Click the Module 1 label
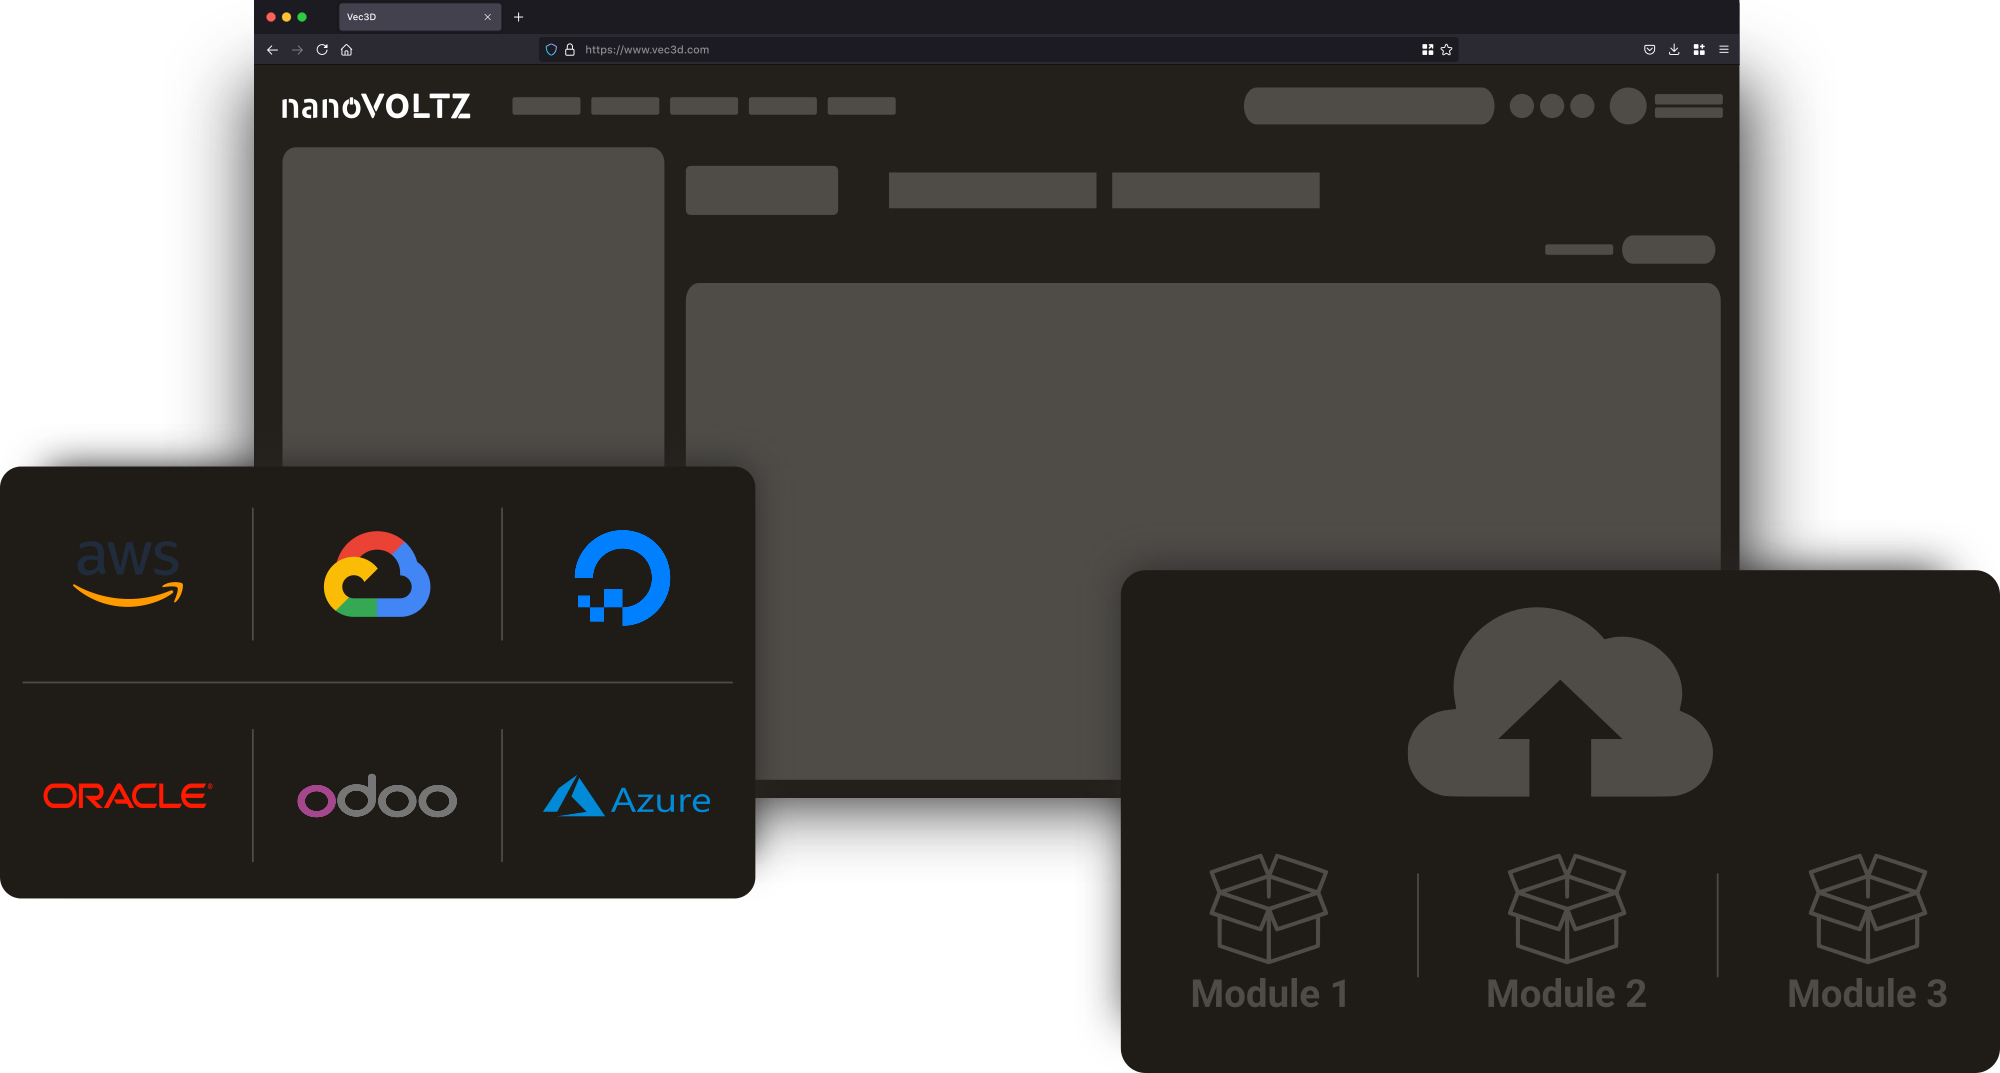This screenshot has height=1073, width=2000. (1270, 994)
